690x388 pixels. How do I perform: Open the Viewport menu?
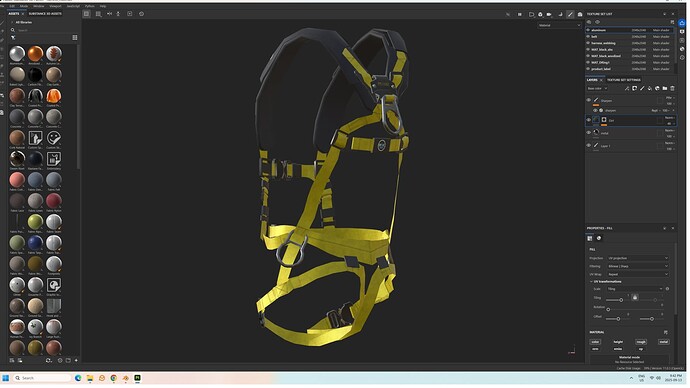[x=55, y=6]
